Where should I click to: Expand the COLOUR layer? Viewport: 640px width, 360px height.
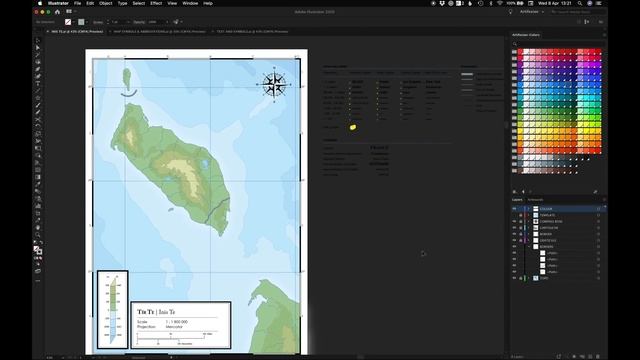coord(529,209)
